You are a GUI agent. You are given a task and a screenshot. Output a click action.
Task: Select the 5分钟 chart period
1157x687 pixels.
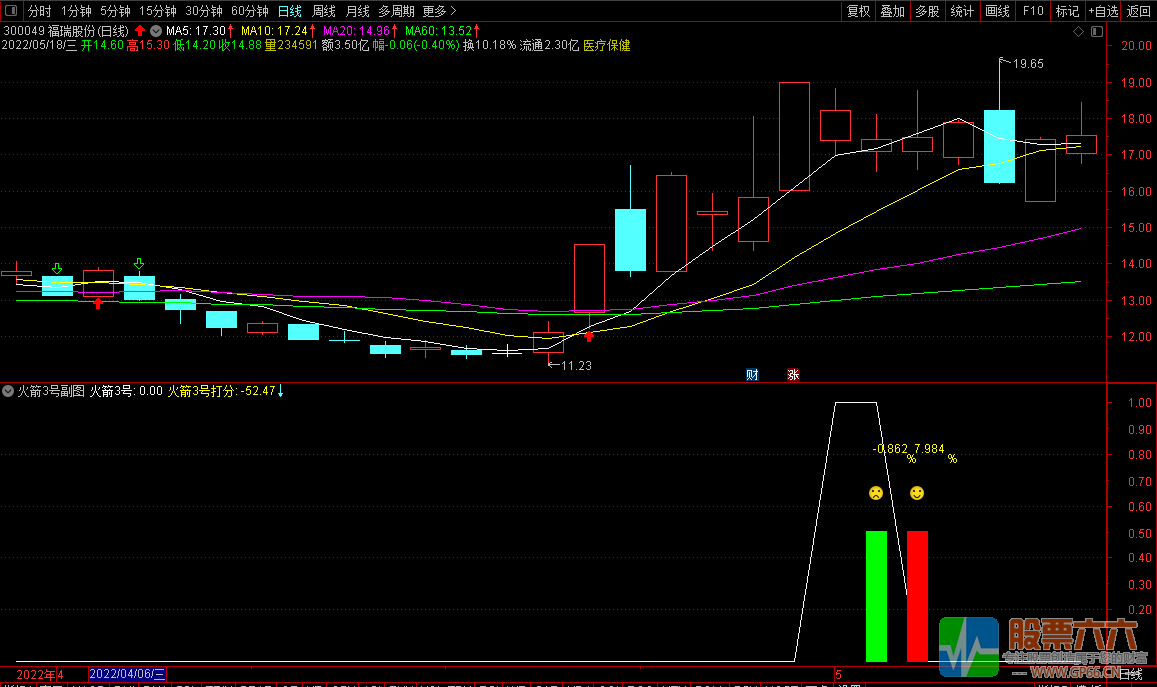115,11
